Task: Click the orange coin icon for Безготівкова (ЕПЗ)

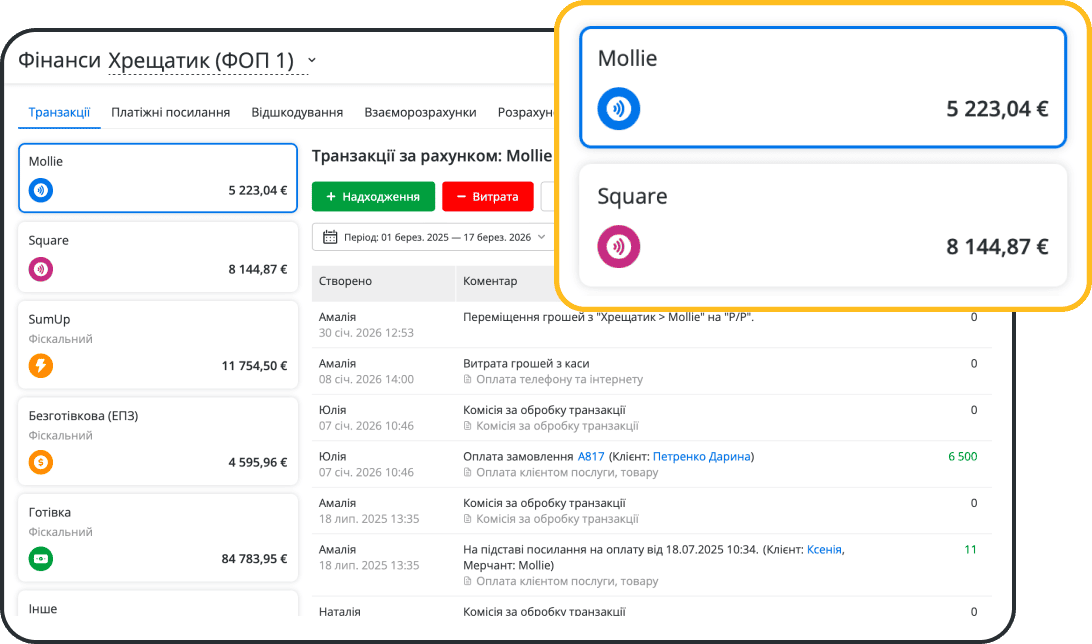Action: [x=41, y=462]
